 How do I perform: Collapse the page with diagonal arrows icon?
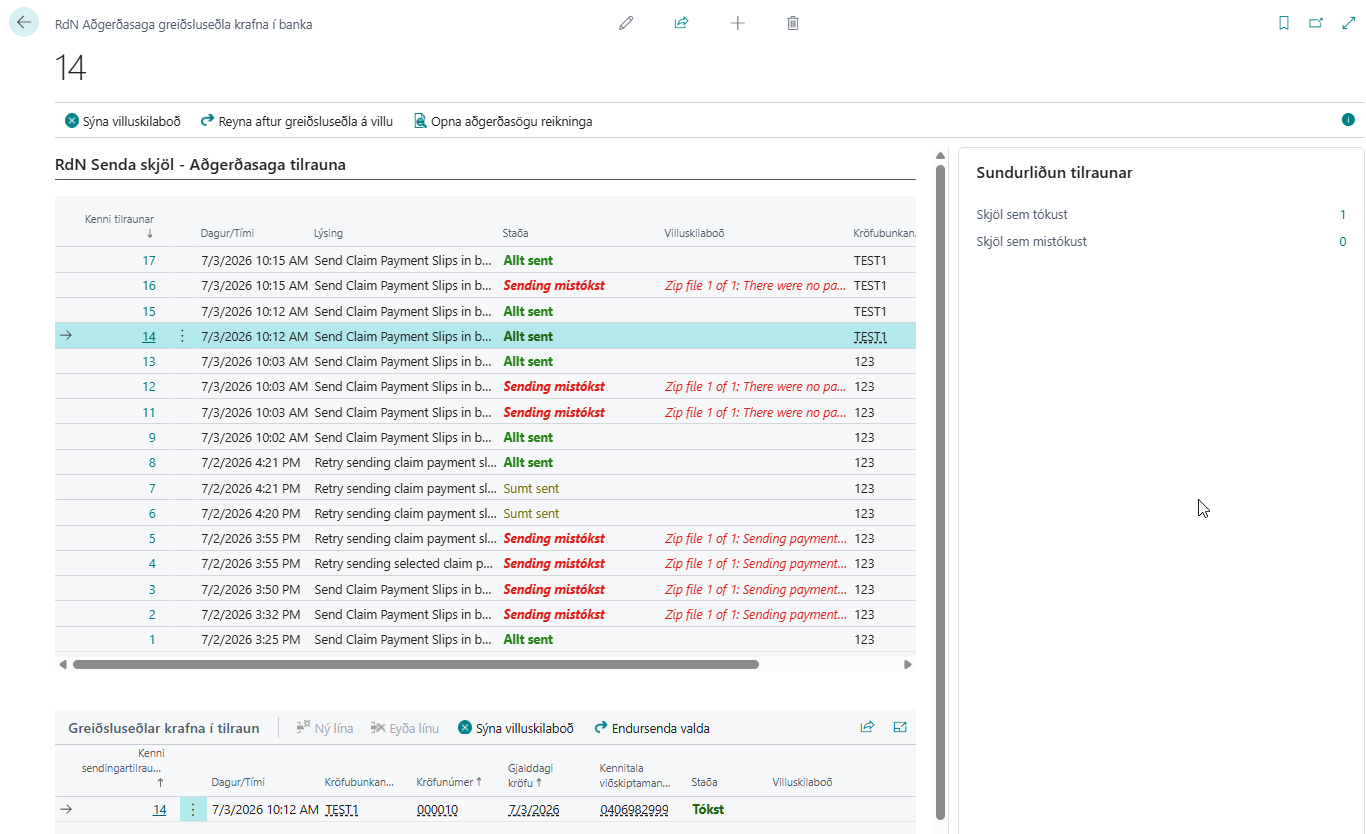1348,23
